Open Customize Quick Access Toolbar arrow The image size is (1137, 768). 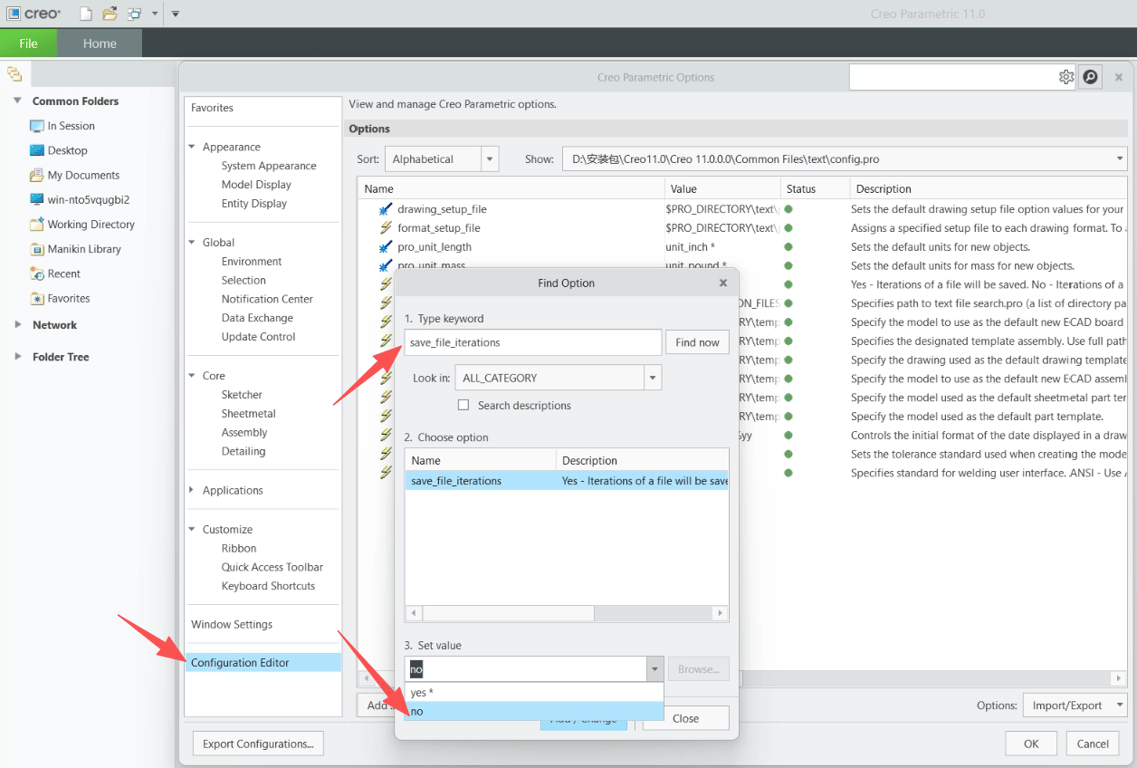tap(175, 14)
